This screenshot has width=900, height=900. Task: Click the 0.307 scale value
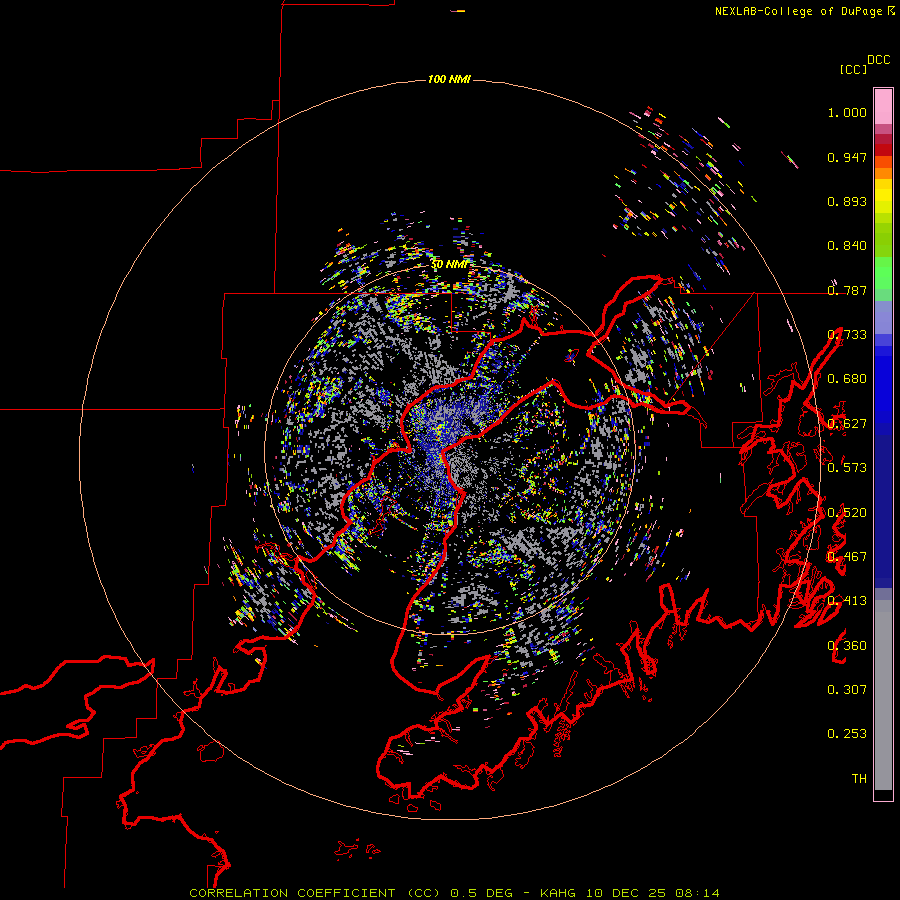pos(847,690)
